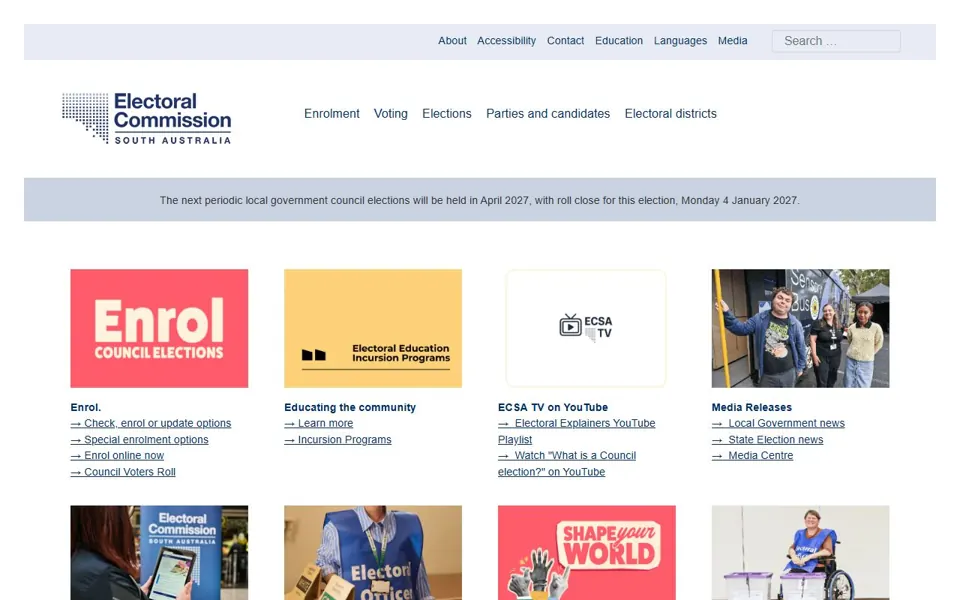The image size is (960, 600).
Task: Click the Shape your World tile
Action: tap(587, 552)
